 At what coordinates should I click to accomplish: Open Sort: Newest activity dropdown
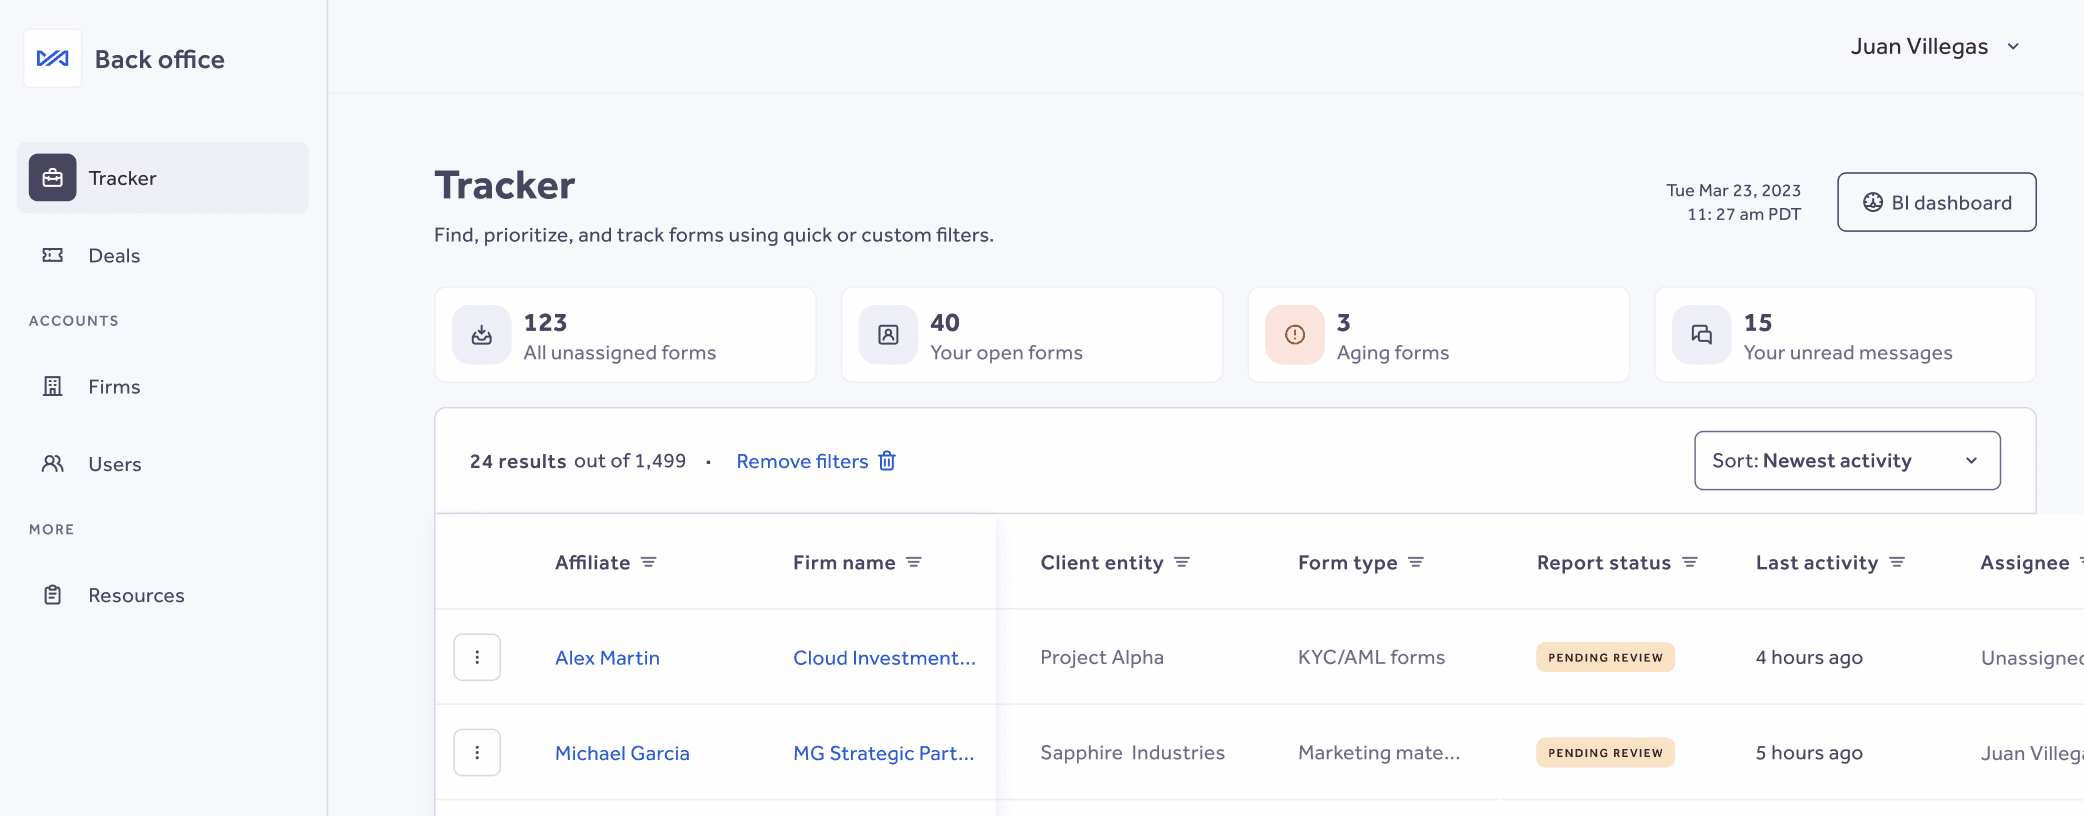(1846, 461)
